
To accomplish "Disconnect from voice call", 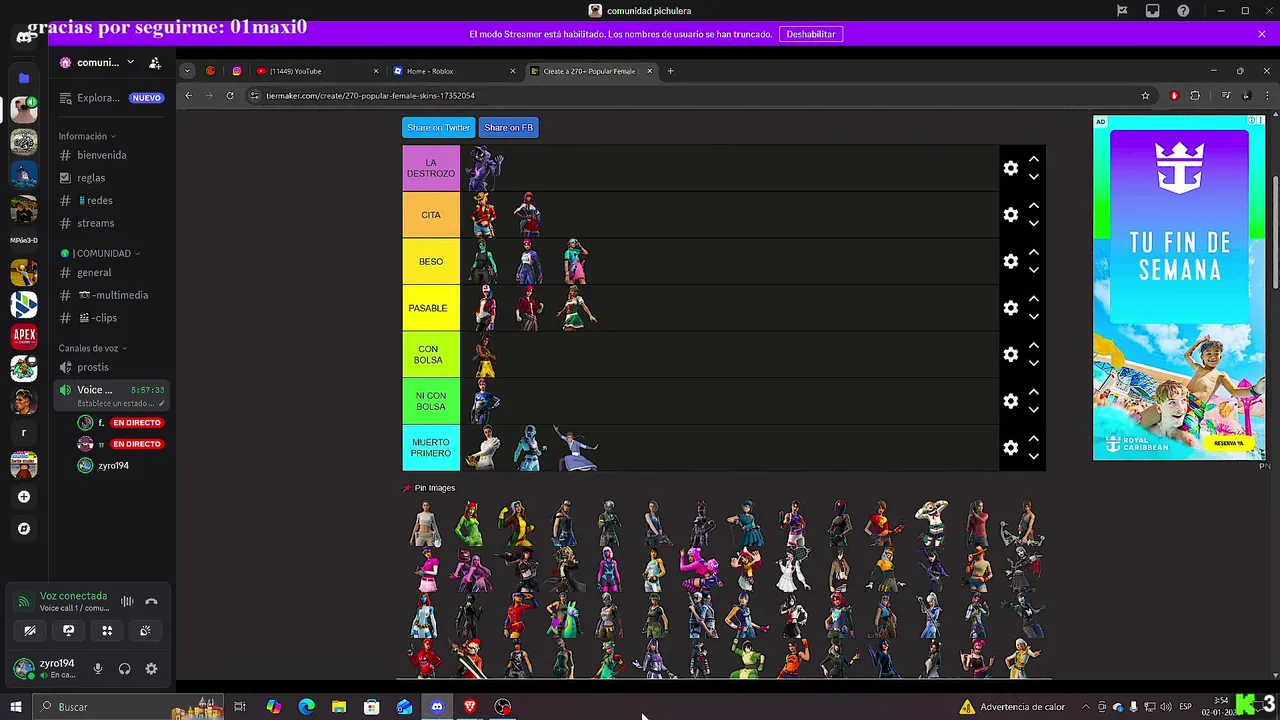I will click(151, 601).
